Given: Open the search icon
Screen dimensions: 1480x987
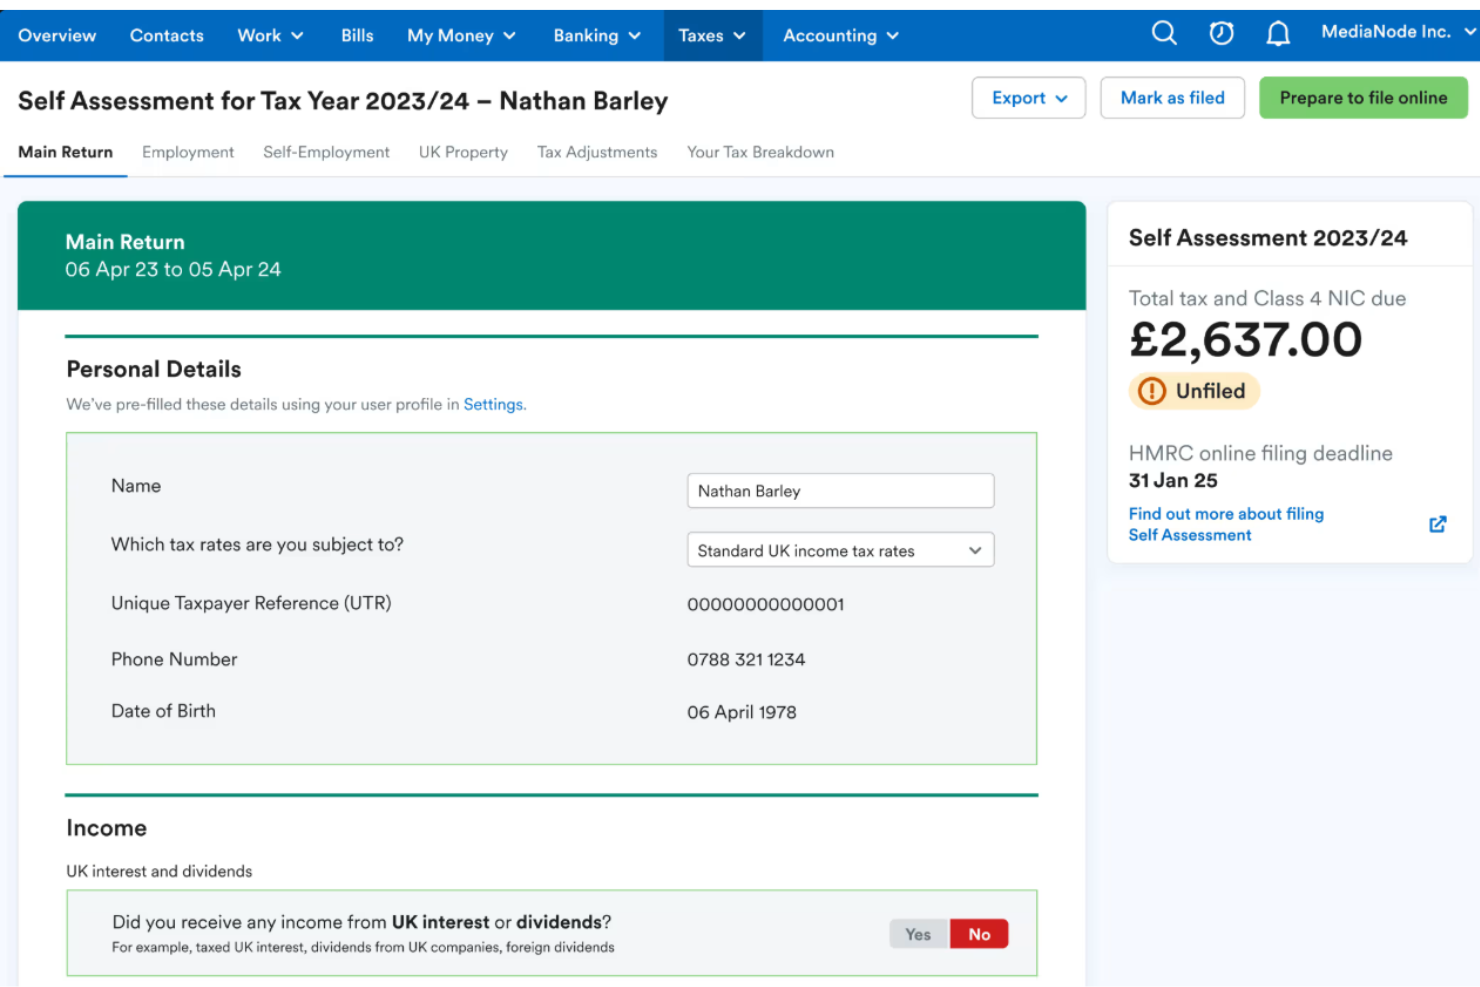Looking at the screenshot, I should coord(1163,33).
